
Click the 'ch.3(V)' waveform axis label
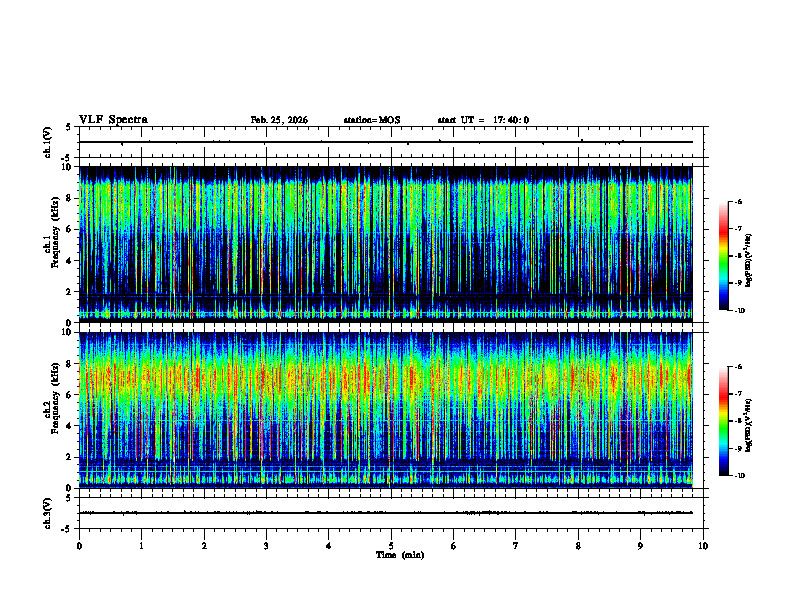pos(47,514)
